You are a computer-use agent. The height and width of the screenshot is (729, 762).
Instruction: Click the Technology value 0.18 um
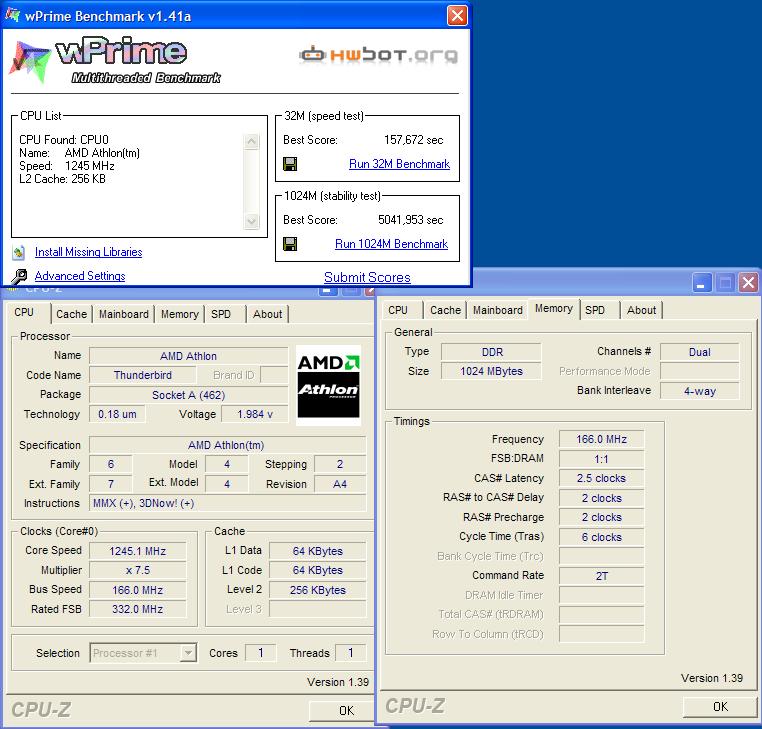[117, 415]
